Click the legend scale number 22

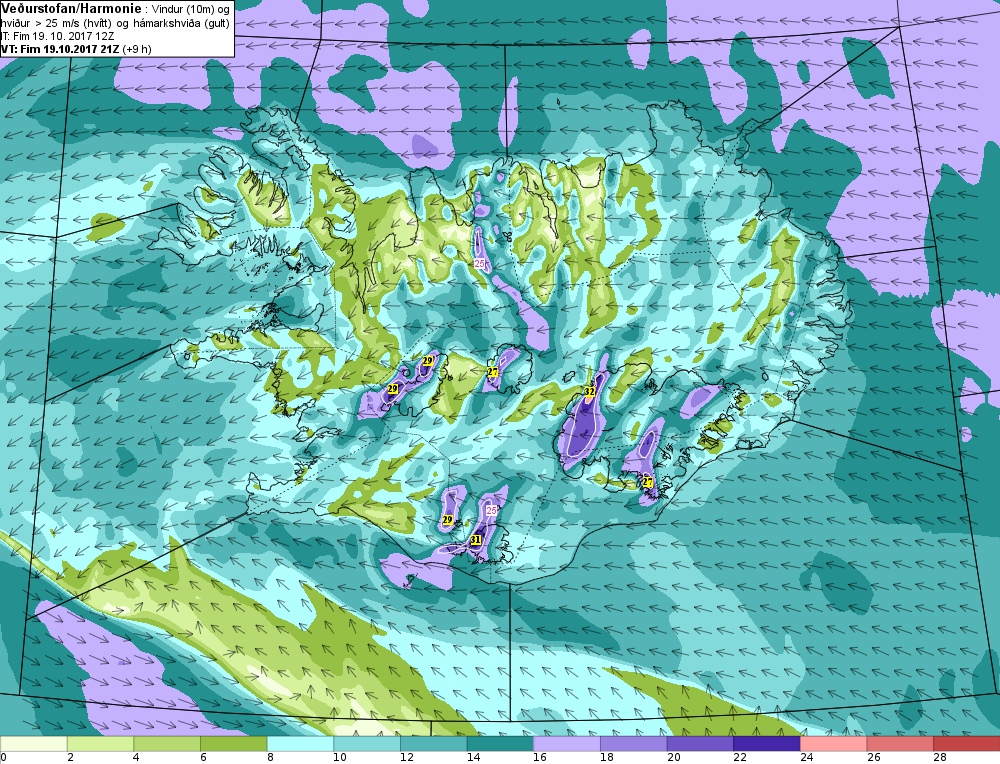point(739,758)
